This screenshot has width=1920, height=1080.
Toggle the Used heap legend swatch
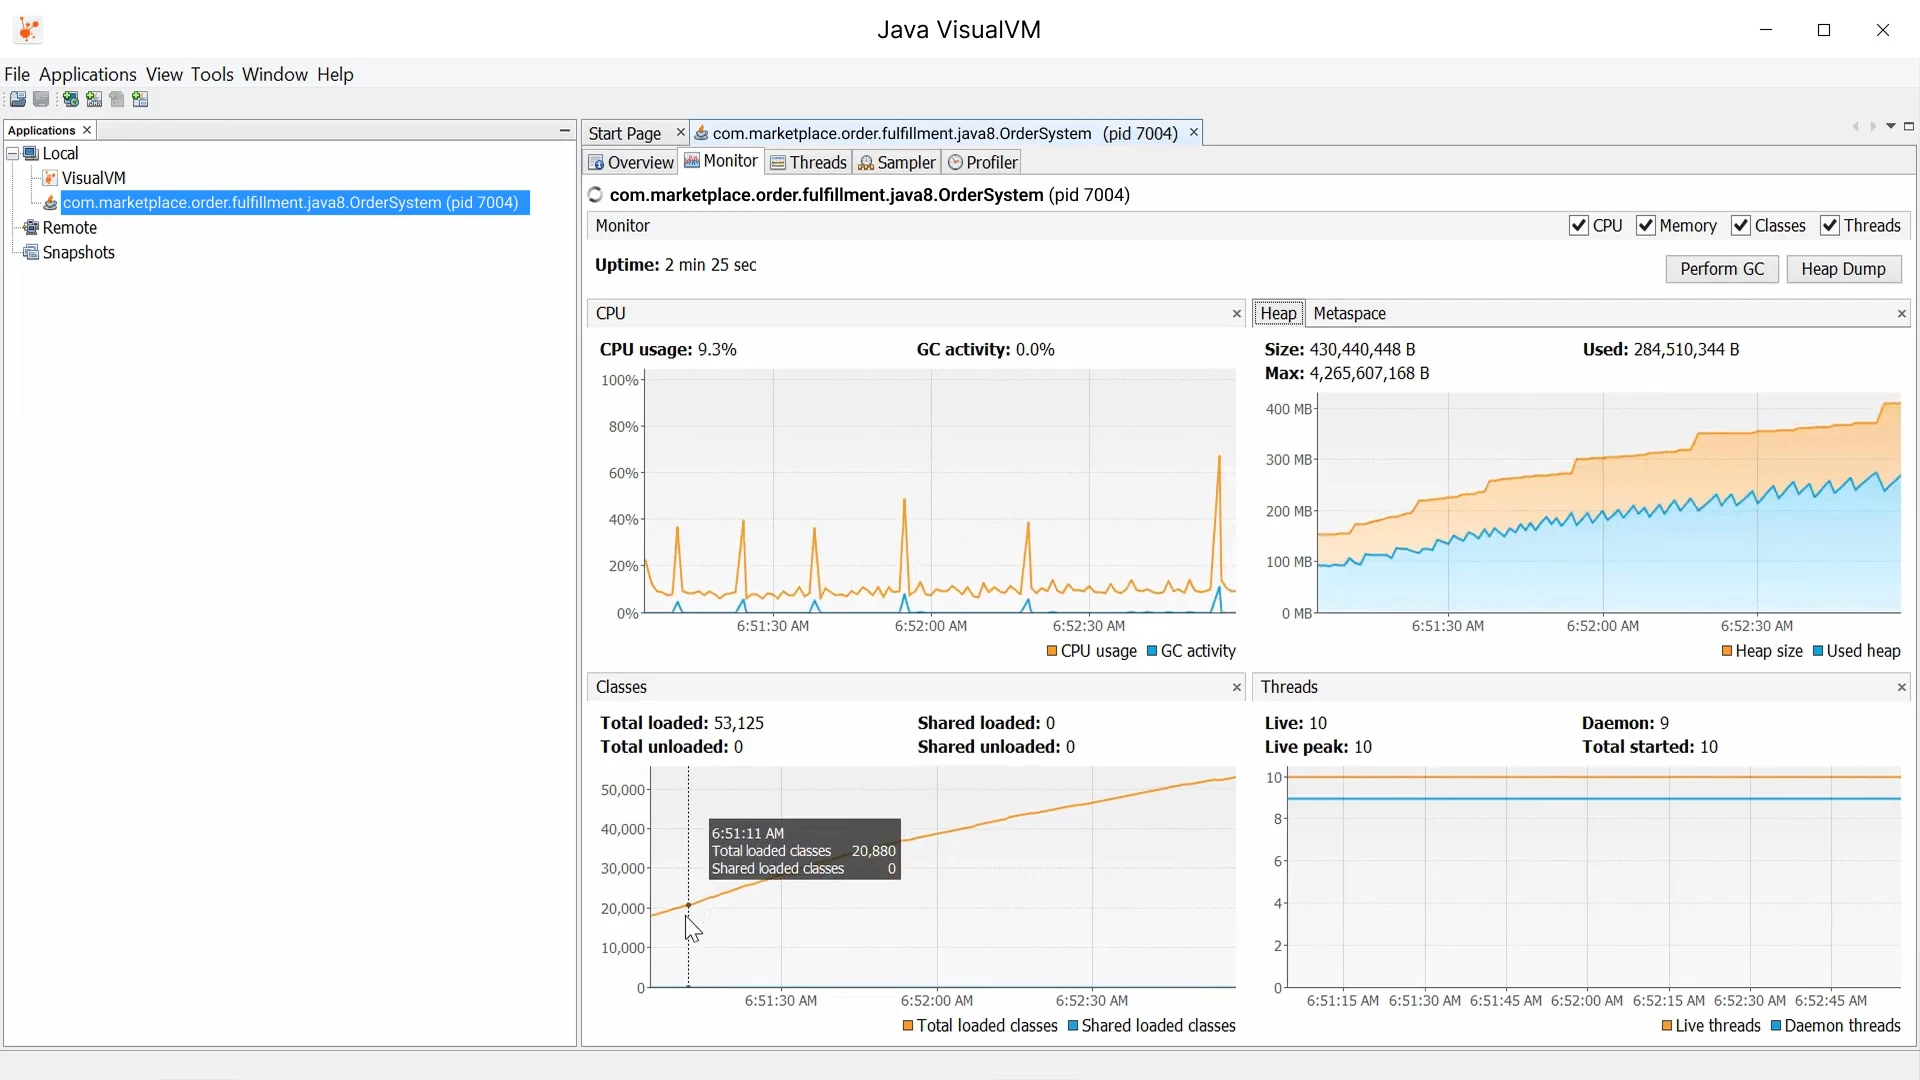tap(1817, 651)
